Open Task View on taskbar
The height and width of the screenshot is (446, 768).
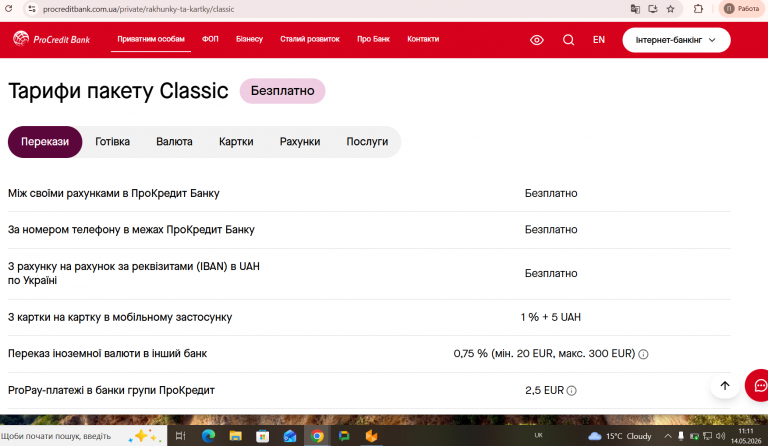pos(180,436)
